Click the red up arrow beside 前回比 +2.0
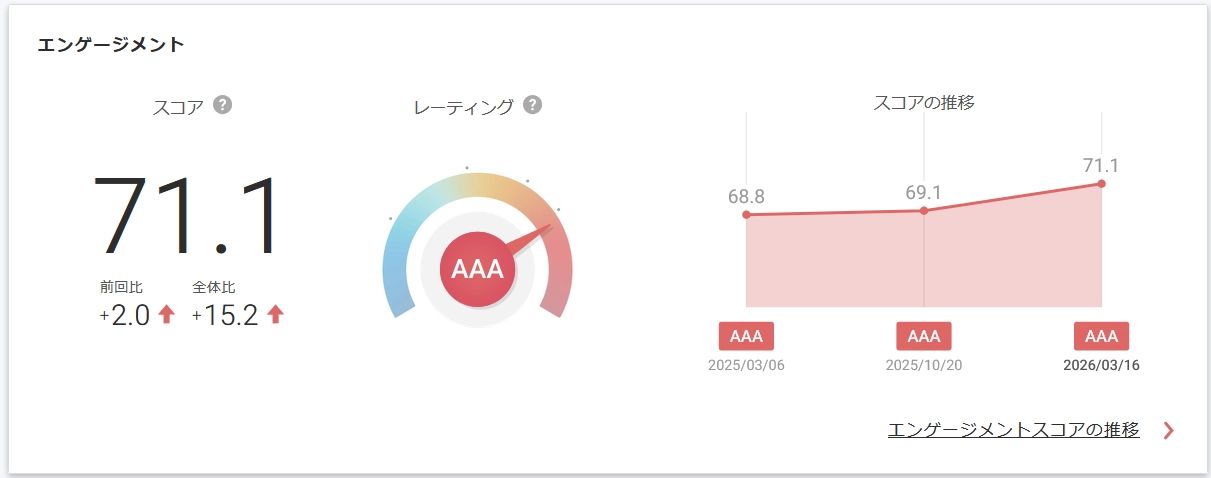This screenshot has width=1211, height=478. click(167, 315)
